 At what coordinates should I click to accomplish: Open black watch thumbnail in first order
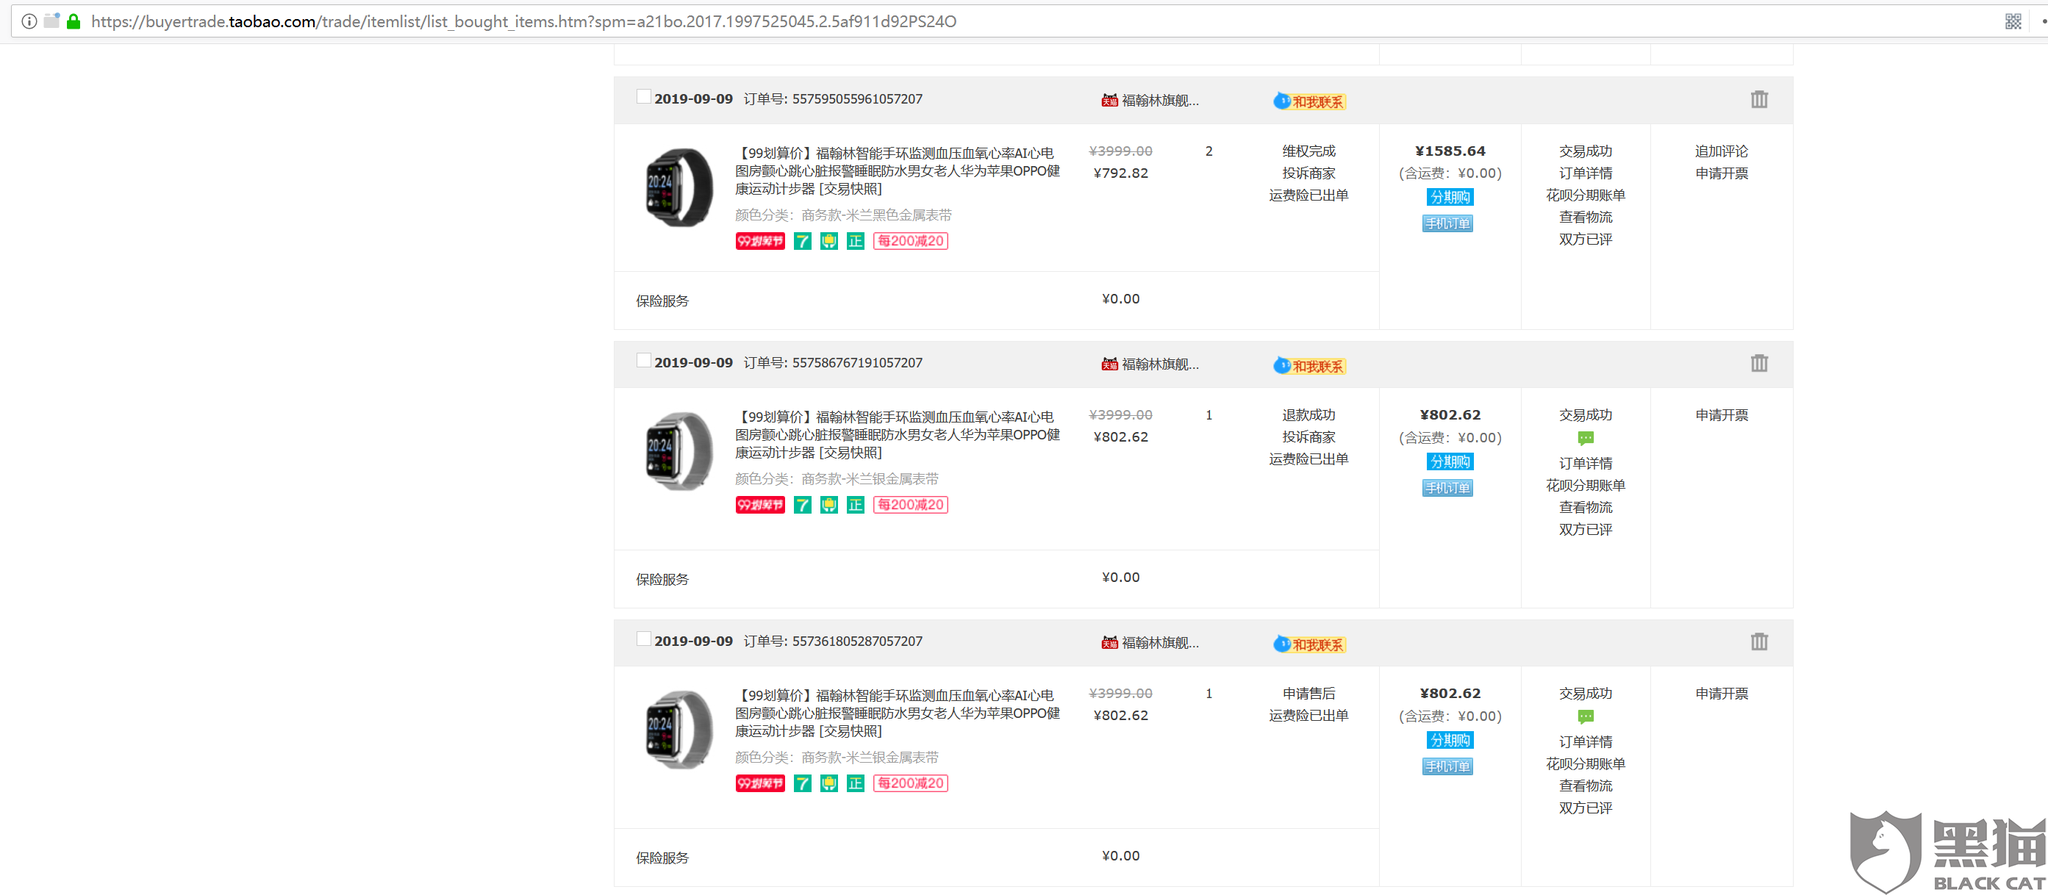tap(679, 187)
